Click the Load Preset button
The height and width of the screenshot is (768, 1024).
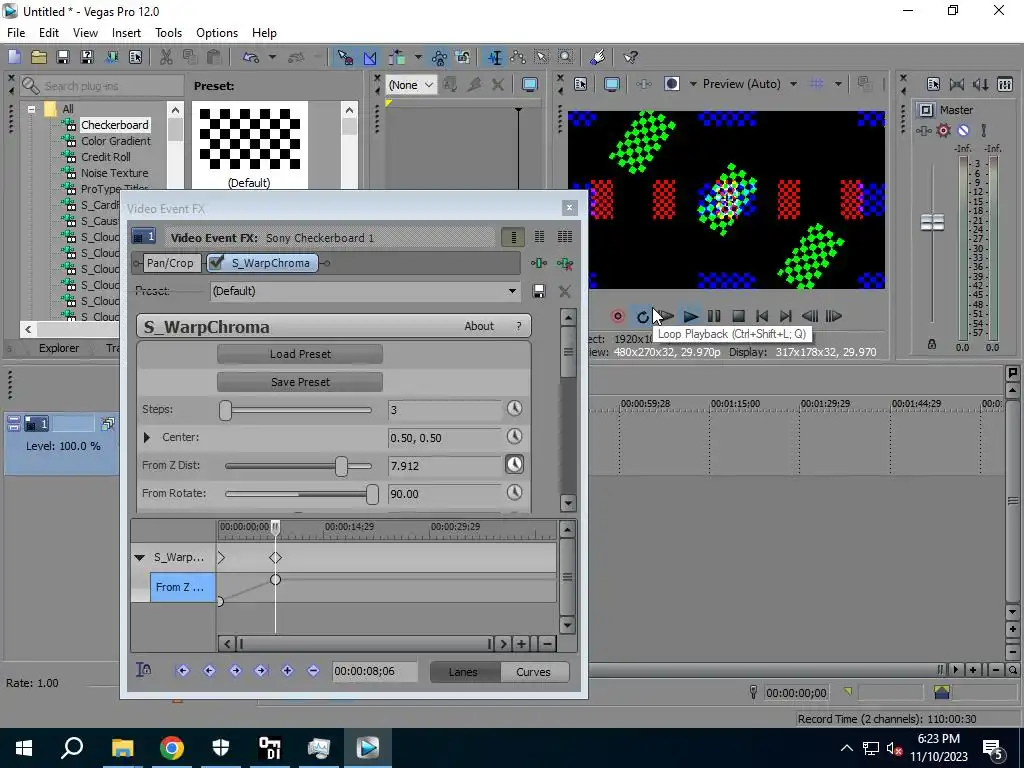point(300,354)
